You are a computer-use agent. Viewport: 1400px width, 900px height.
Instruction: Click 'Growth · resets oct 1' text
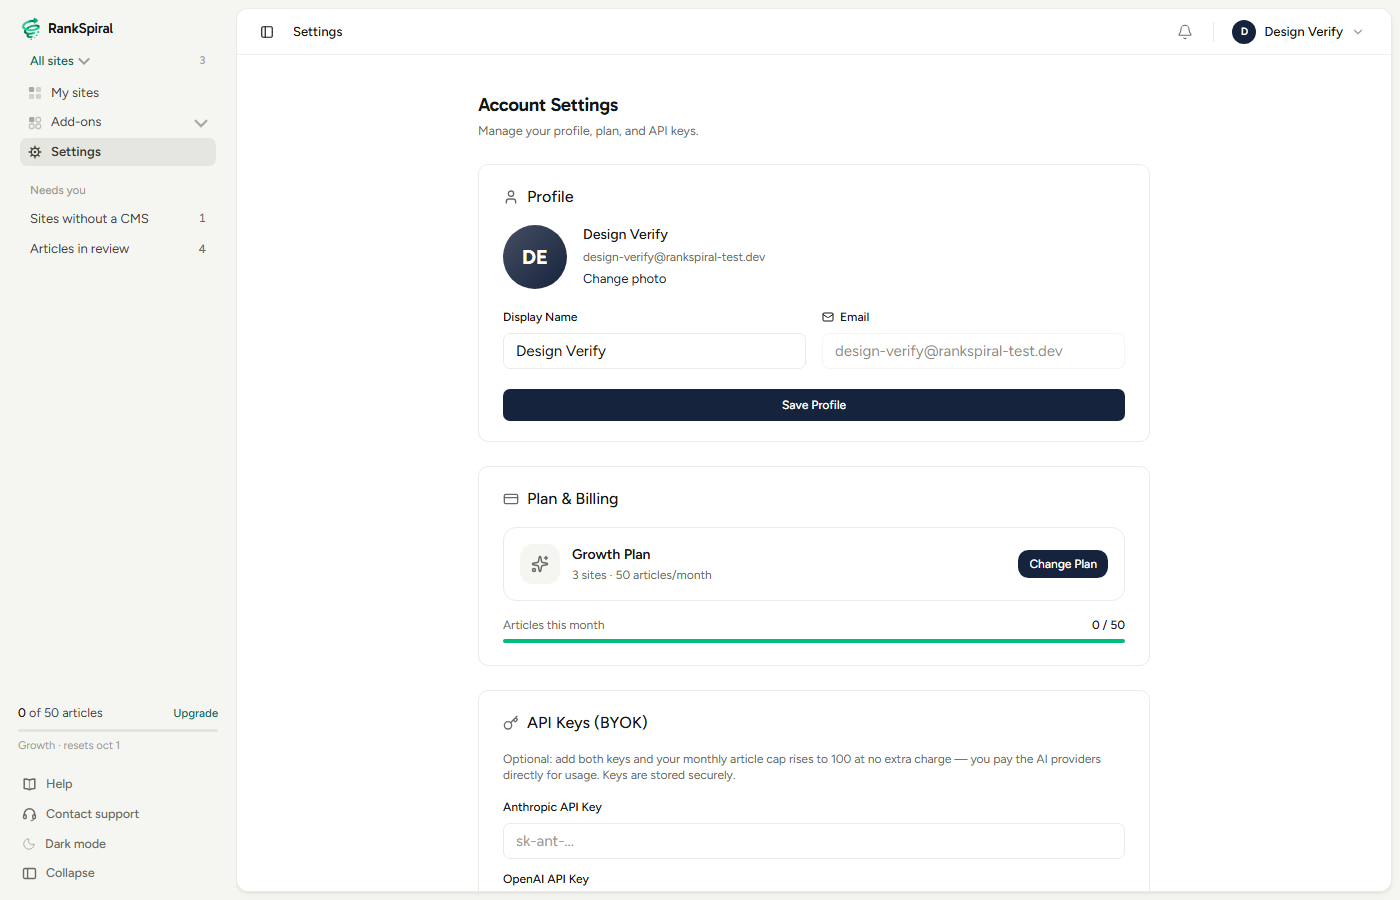(x=69, y=745)
